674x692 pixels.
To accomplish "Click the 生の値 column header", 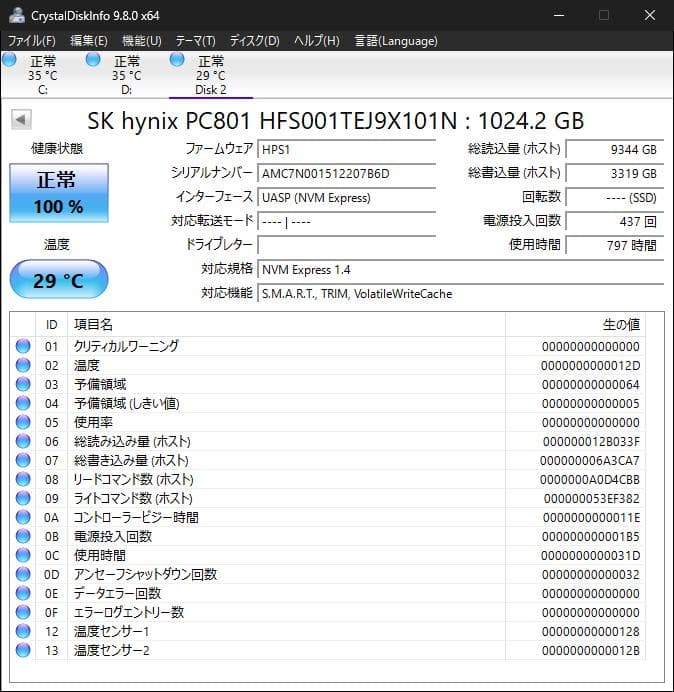I will [575, 325].
